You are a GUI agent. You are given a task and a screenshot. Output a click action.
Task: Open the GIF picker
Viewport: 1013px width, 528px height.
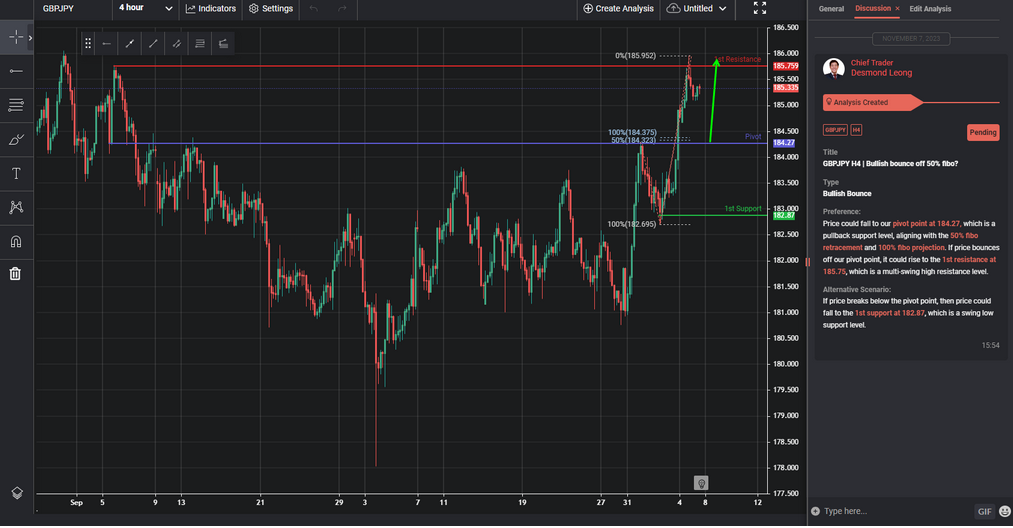pyautogui.click(x=984, y=511)
